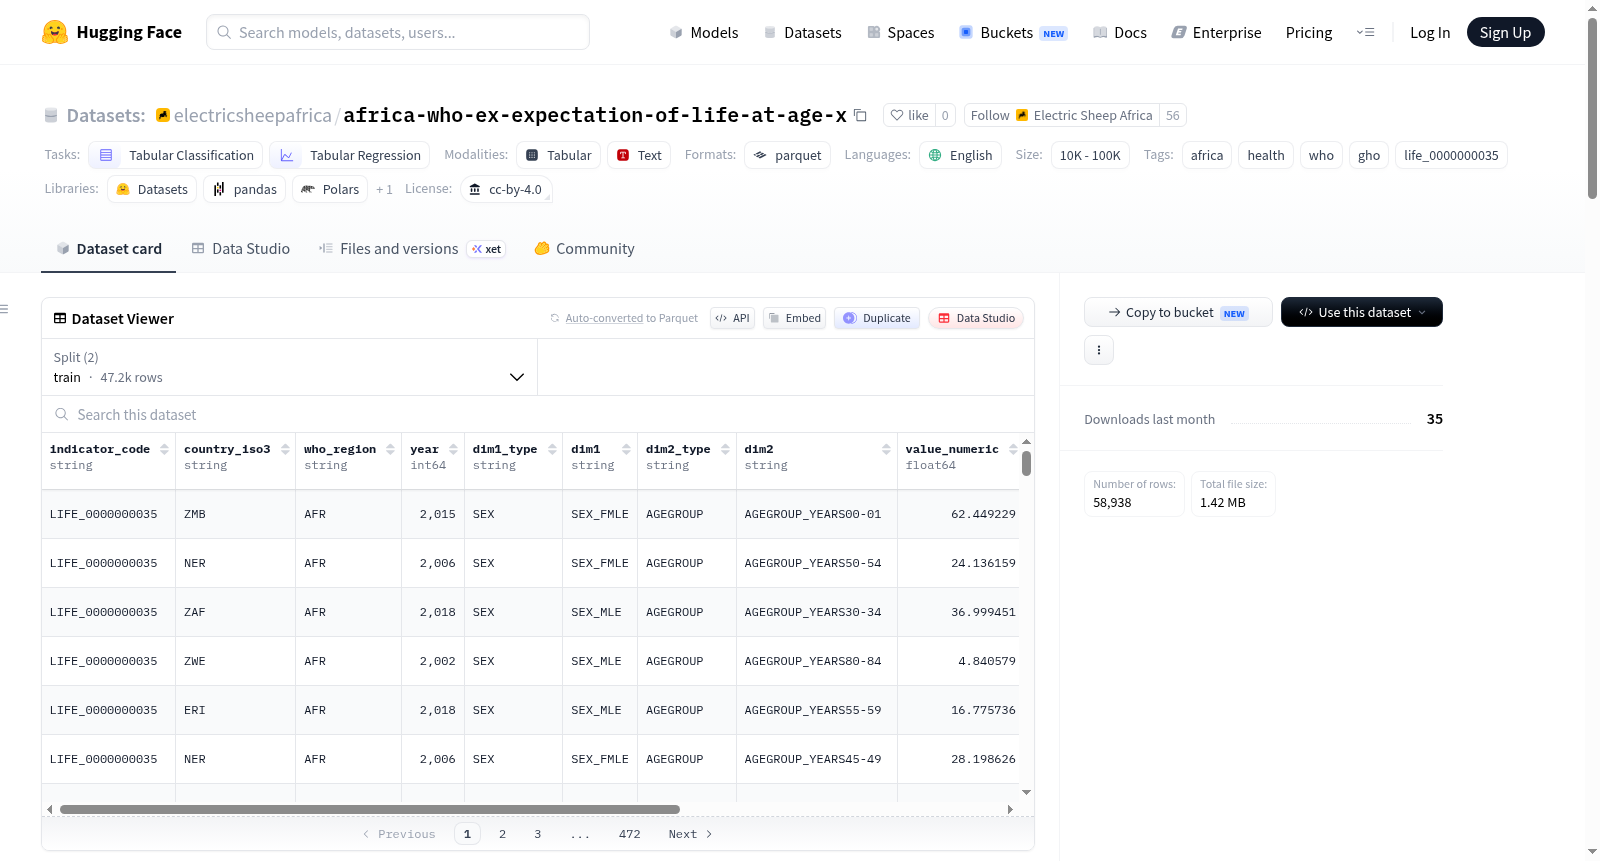Click the Duplicate button
Screen dimensions: 1600x861
pyautogui.click(x=876, y=318)
